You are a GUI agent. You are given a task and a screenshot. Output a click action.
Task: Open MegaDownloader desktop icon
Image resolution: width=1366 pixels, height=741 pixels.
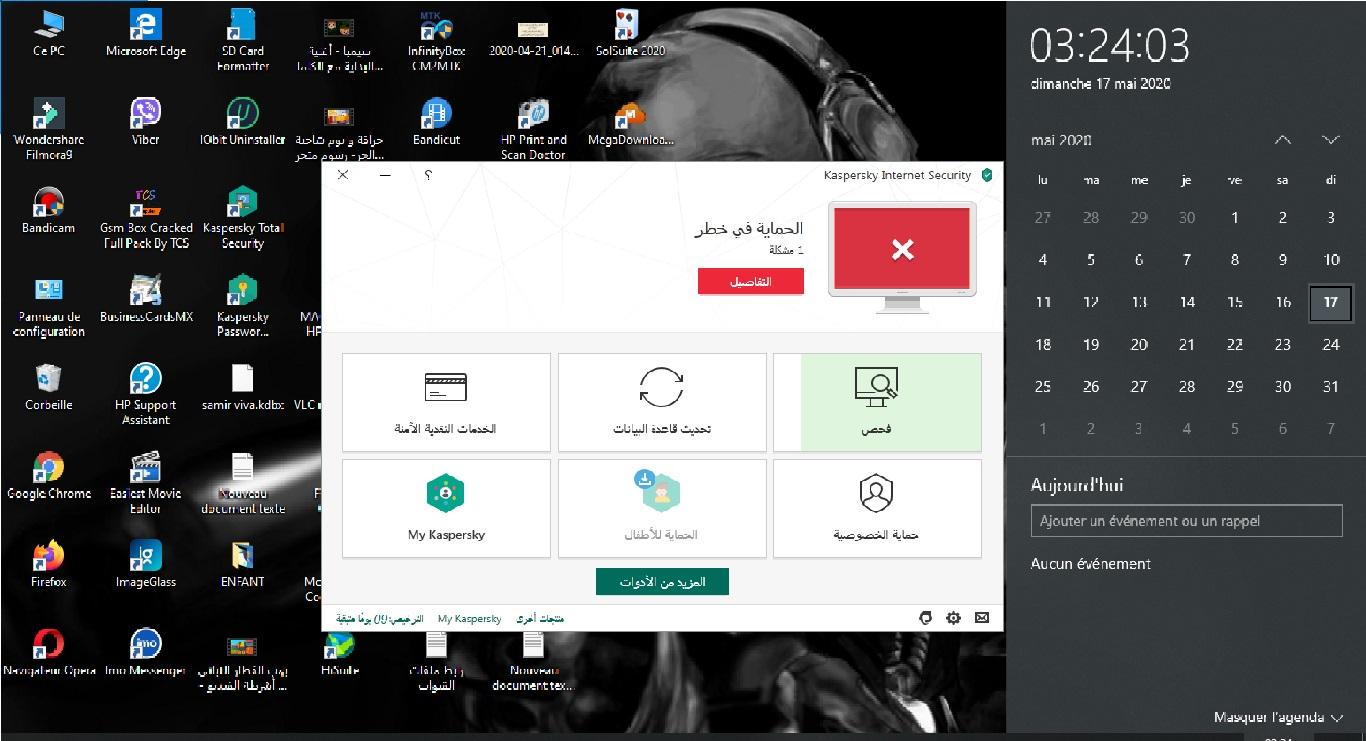click(x=630, y=122)
